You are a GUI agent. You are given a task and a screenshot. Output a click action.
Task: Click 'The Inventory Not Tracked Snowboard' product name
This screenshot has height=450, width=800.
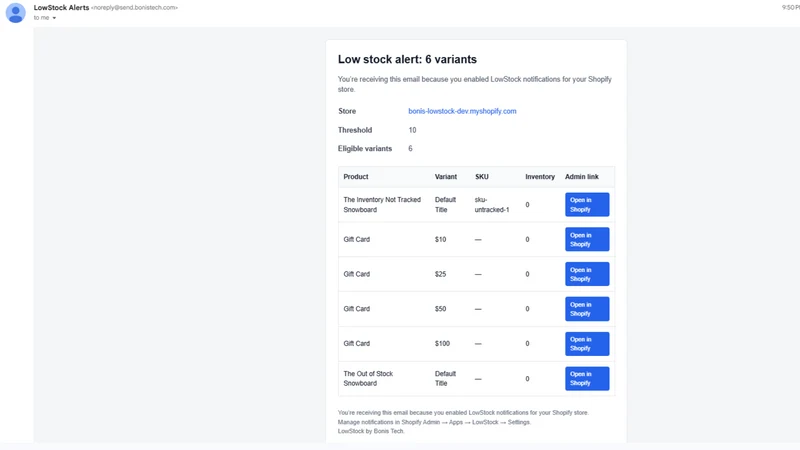point(382,205)
